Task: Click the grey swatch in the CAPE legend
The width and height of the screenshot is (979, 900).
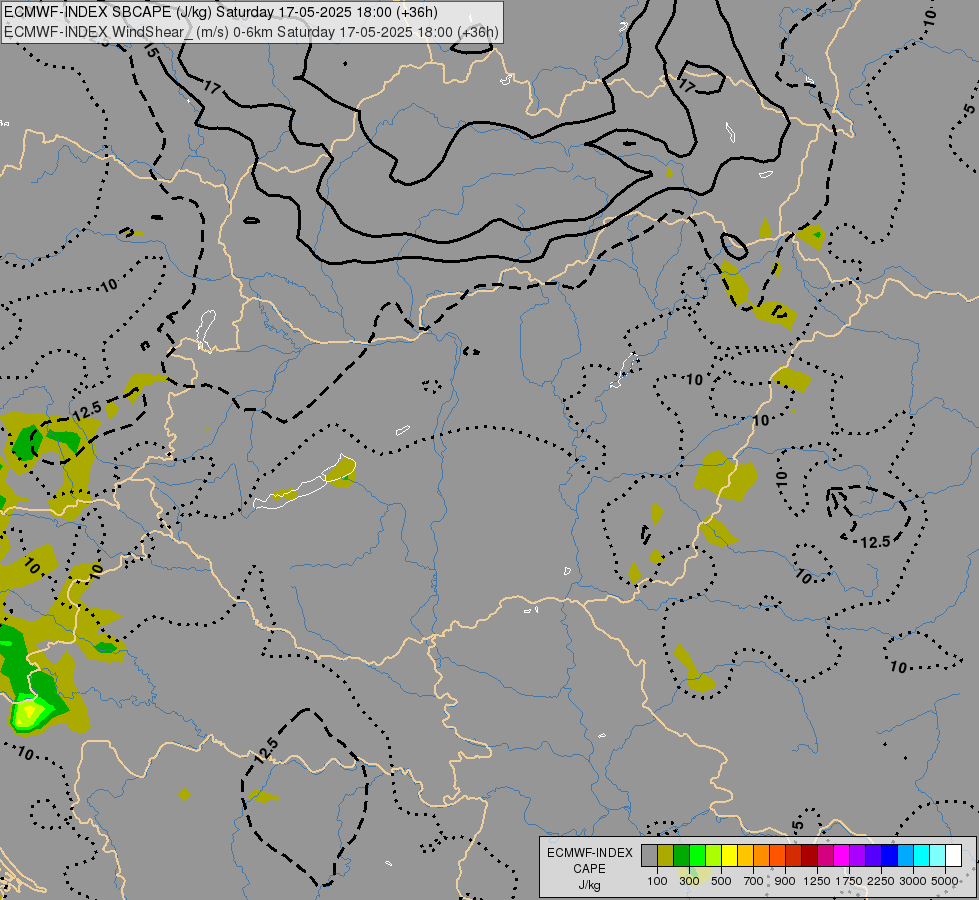Action: [x=649, y=855]
